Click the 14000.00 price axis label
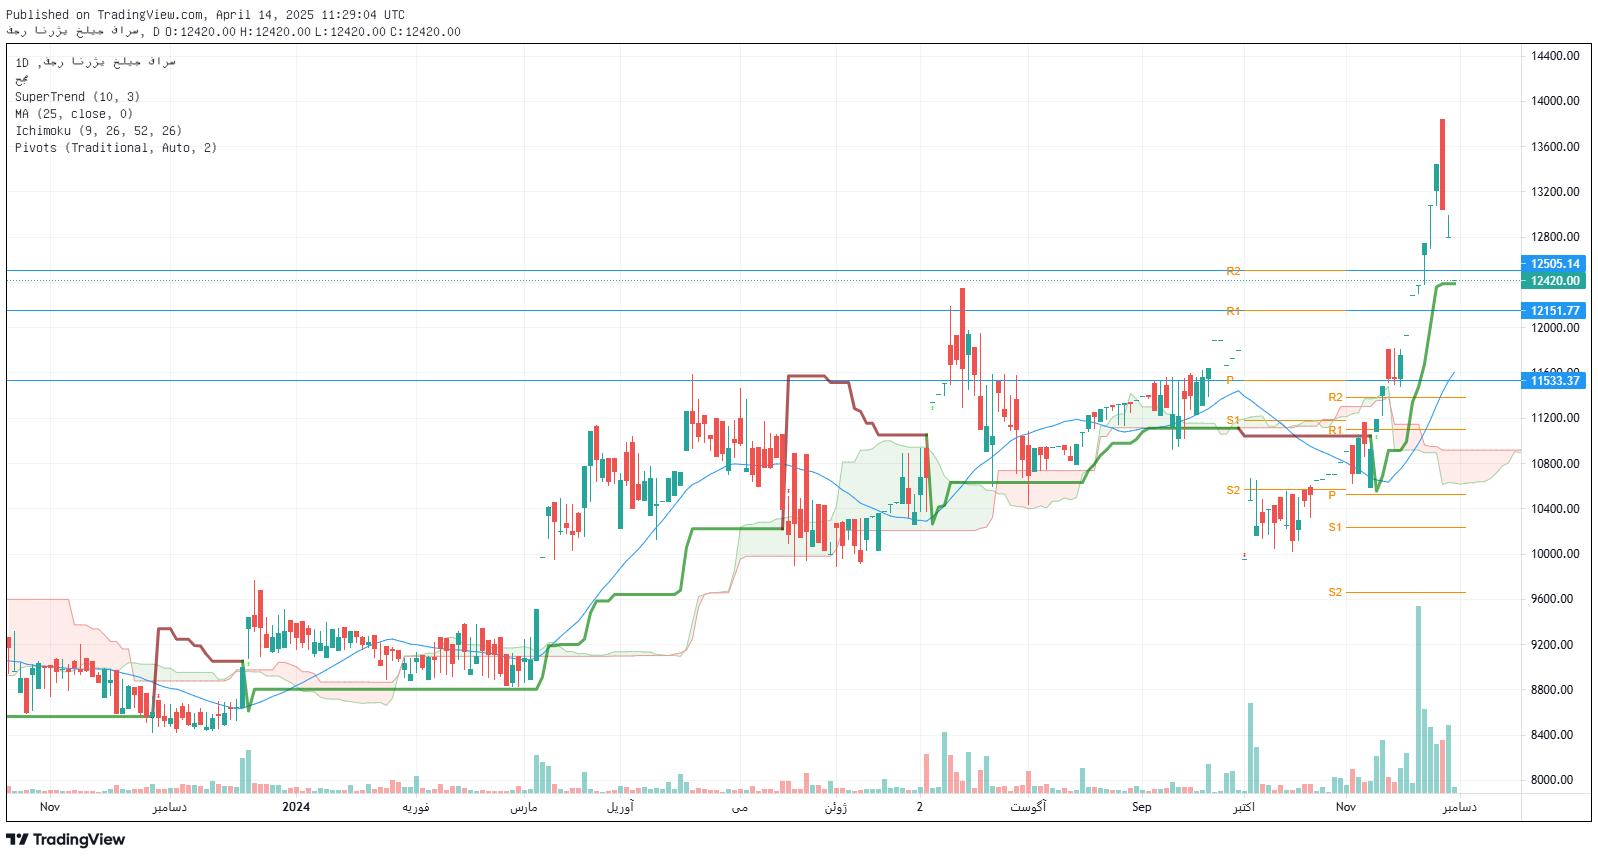This screenshot has width=1598, height=858. [1555, 101]
